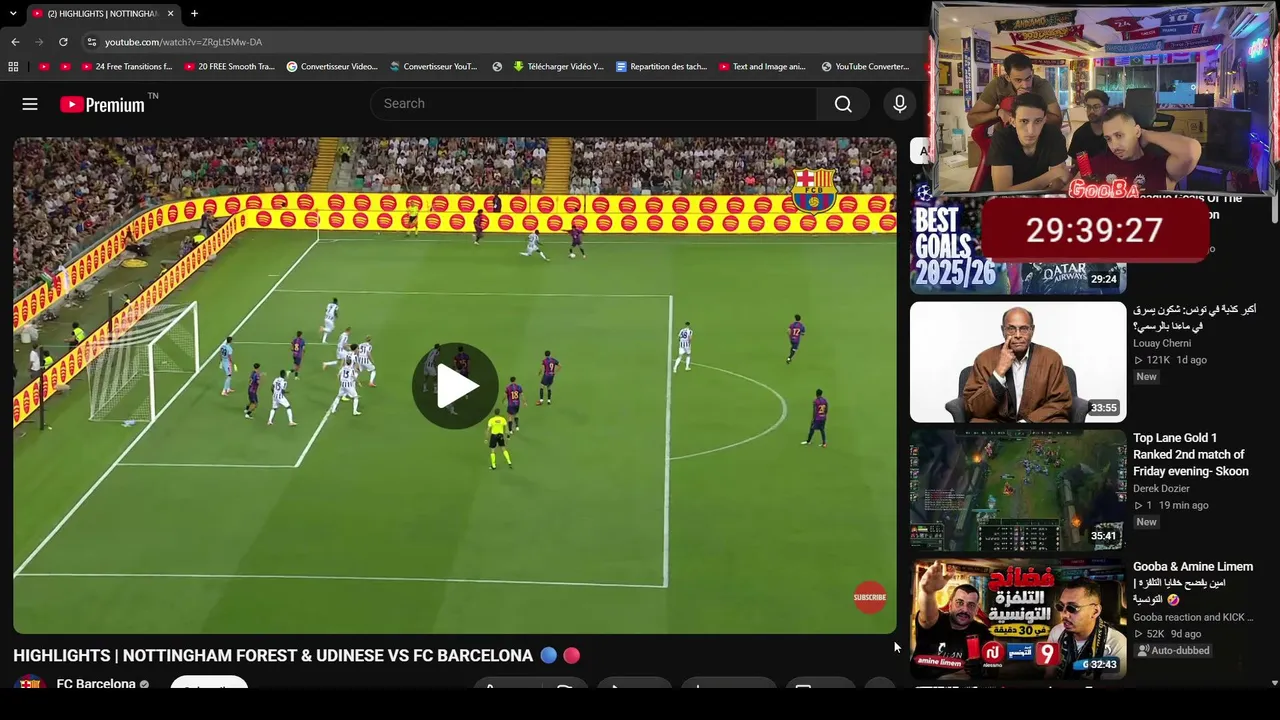Click the Derek Dozier channel name
Viewport: 1280px width, 720px height.
point(1161,489)
